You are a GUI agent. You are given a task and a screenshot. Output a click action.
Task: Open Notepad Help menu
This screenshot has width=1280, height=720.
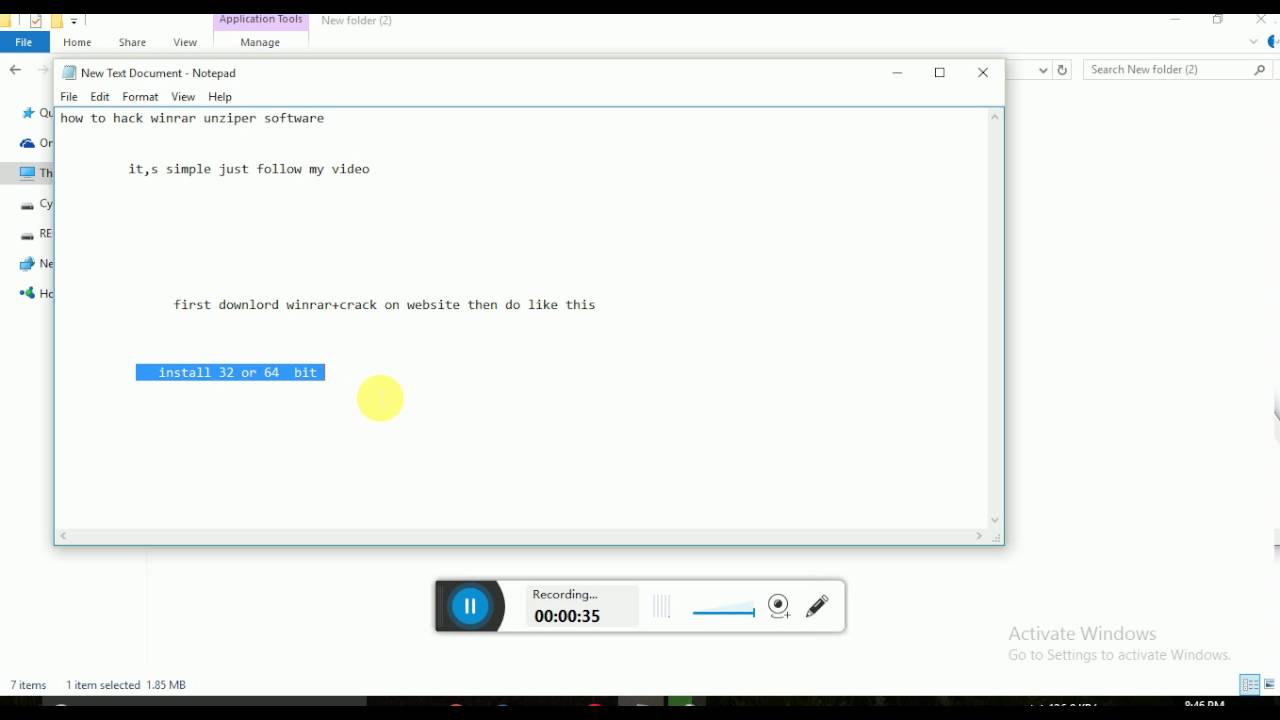point(220,97)
